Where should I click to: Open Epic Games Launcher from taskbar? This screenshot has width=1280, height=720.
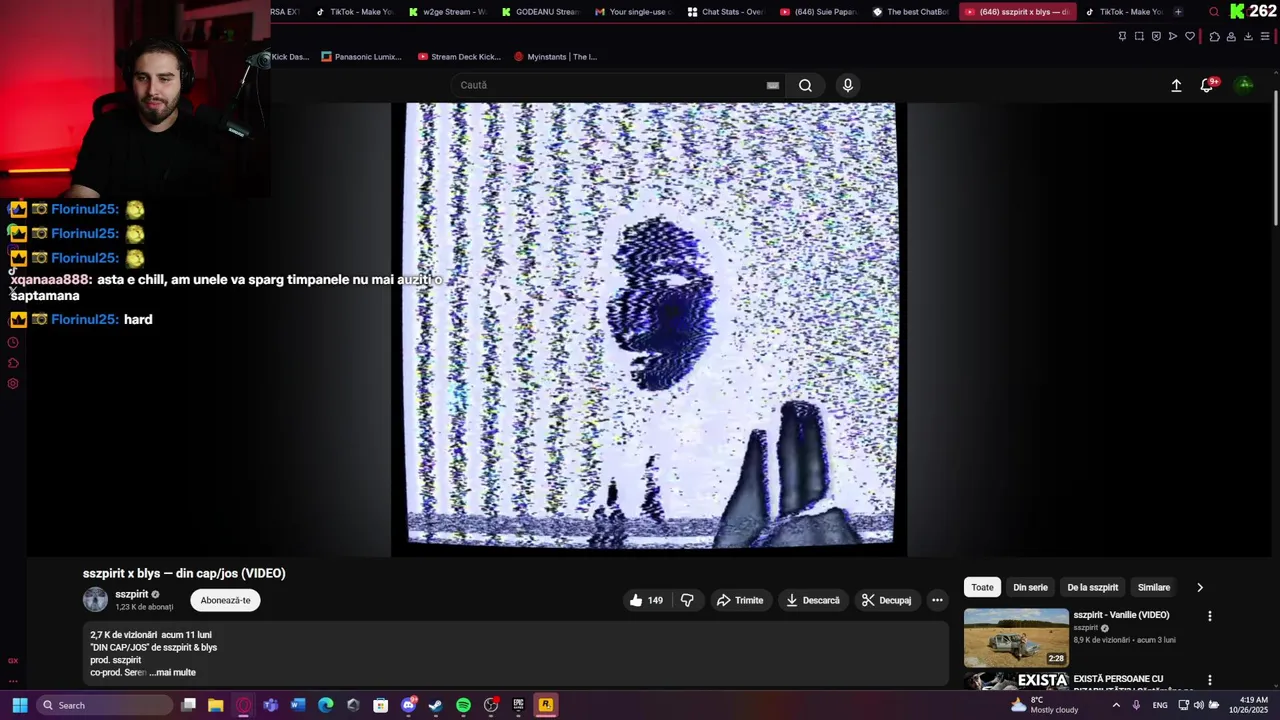(x=518, y=705)
